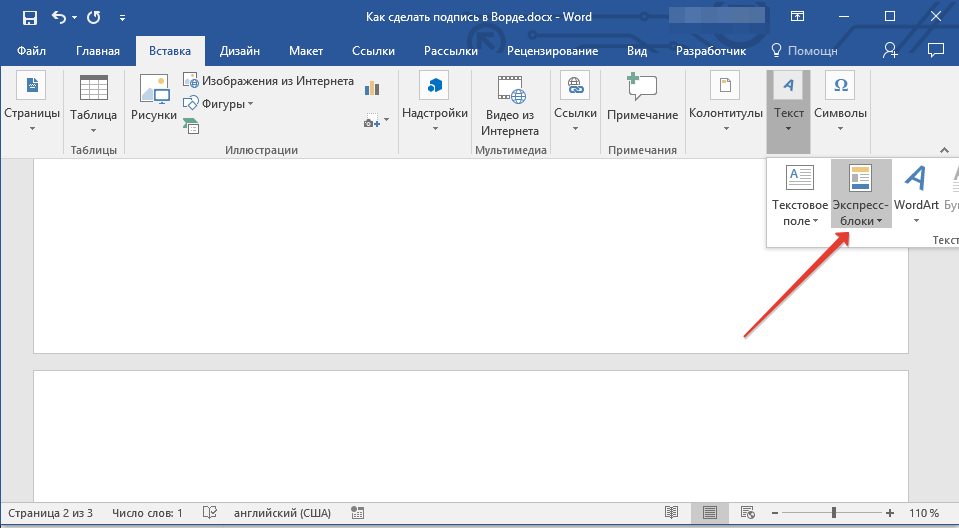This screenshot has height=528, width=959.
Task: Open Изображения из Интернета
Action: point(268,81)
